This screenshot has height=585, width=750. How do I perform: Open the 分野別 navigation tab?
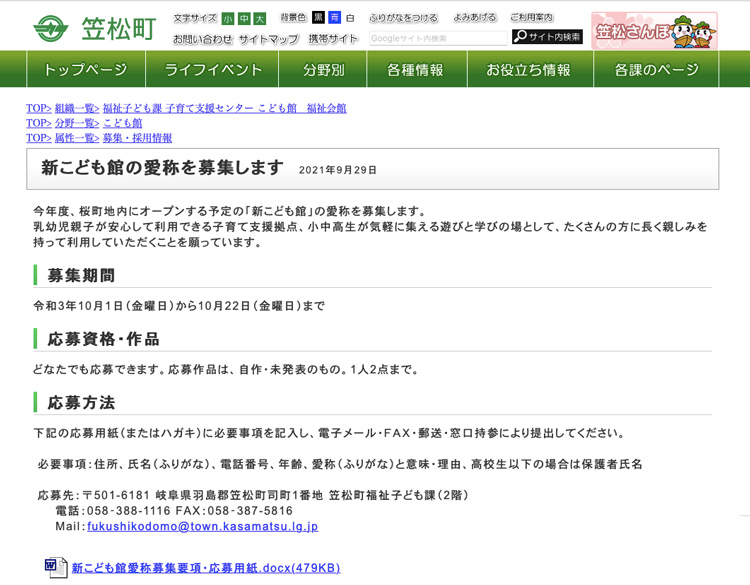pos(323,69)
